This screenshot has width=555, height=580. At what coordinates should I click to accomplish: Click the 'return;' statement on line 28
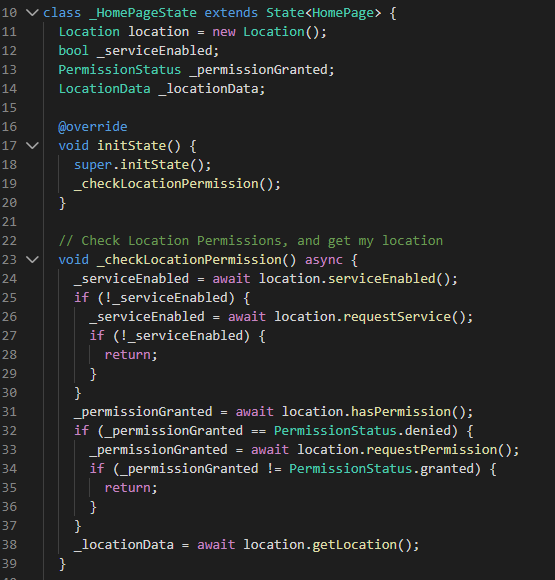131,355
